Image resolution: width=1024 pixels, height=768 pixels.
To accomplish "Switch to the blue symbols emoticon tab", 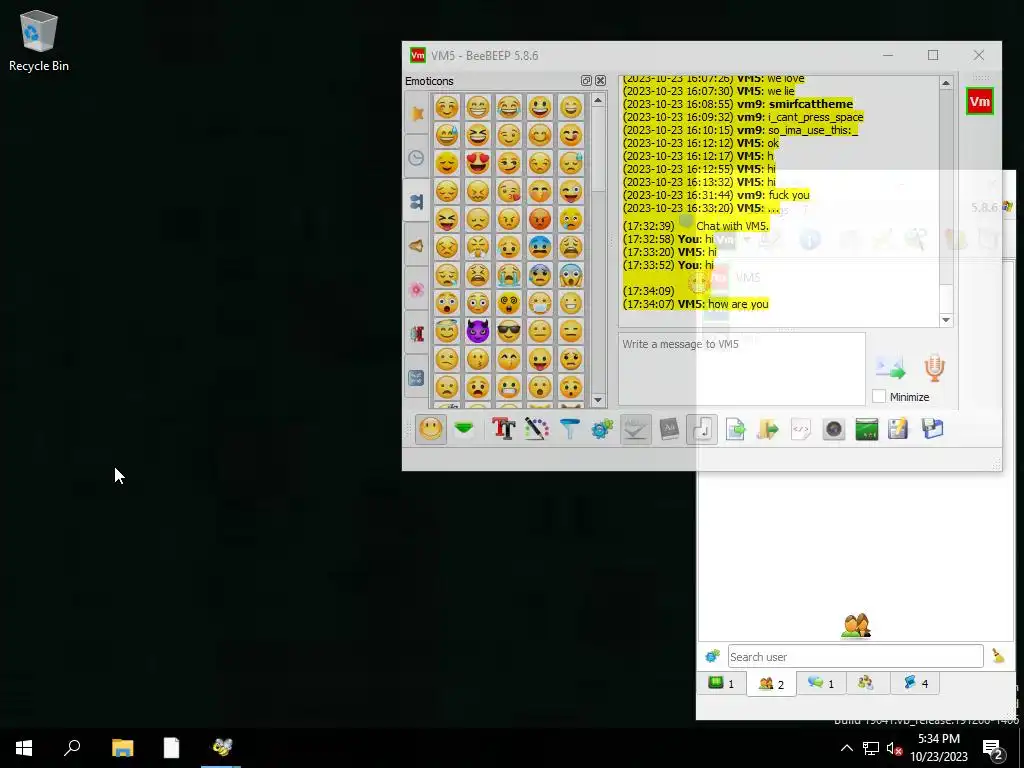I will (416, 377).
